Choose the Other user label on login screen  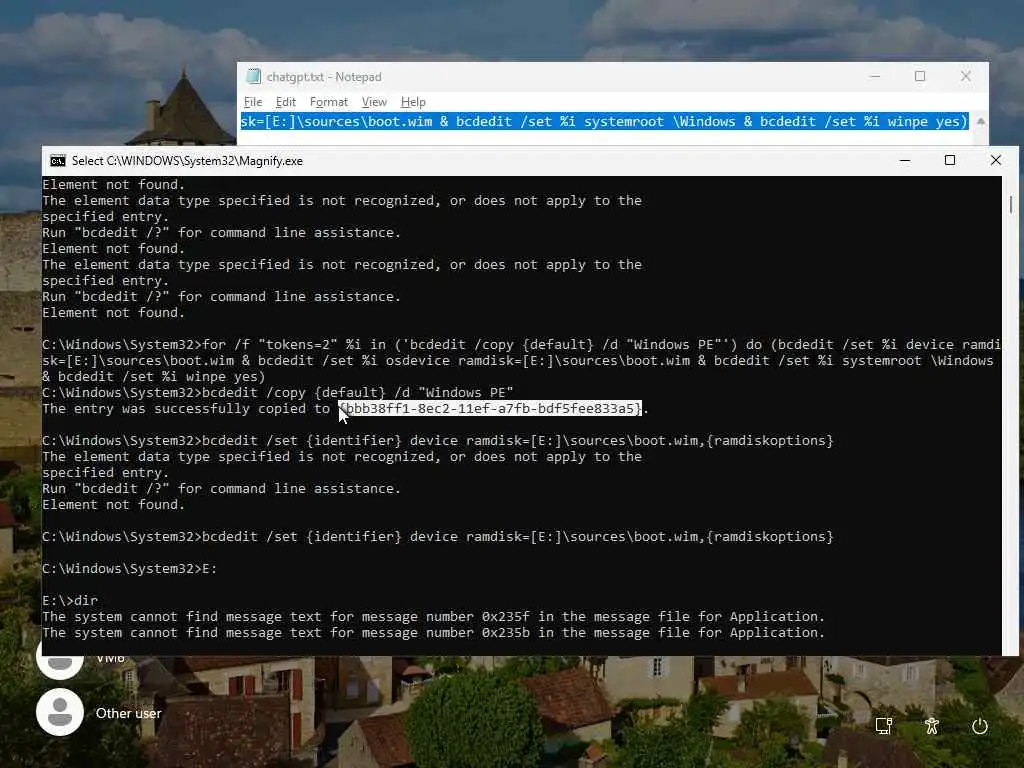(129, 713)
